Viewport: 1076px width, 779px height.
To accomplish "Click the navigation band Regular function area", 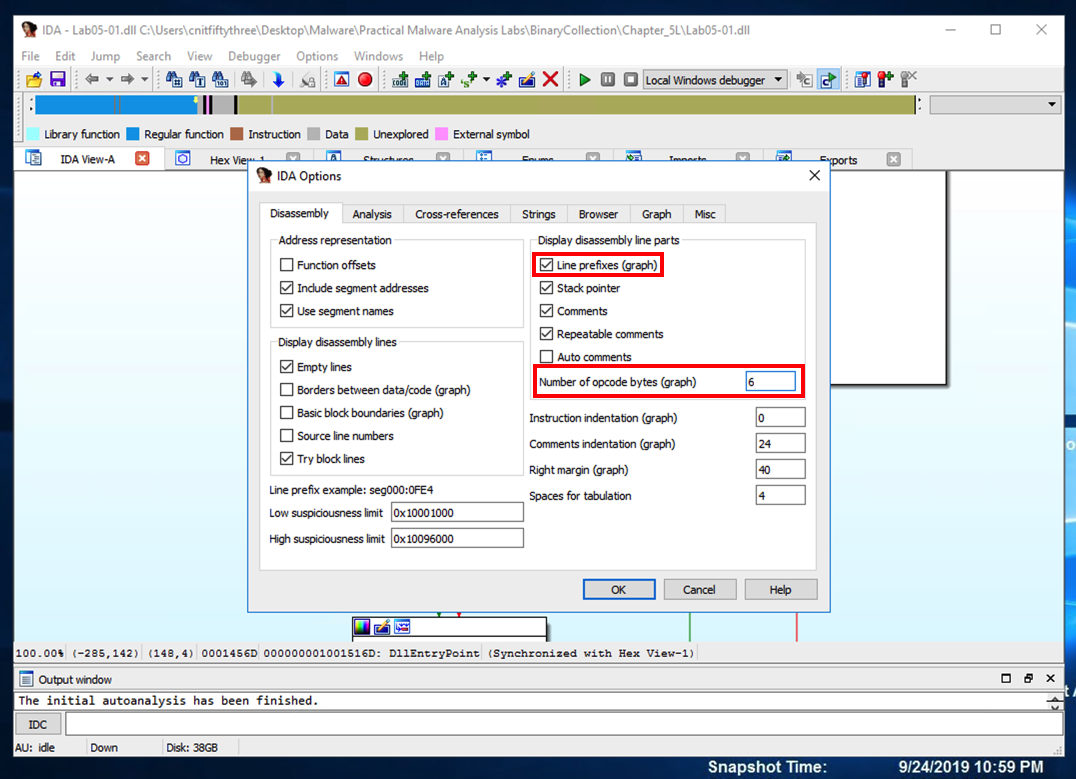I will (115, 105).
